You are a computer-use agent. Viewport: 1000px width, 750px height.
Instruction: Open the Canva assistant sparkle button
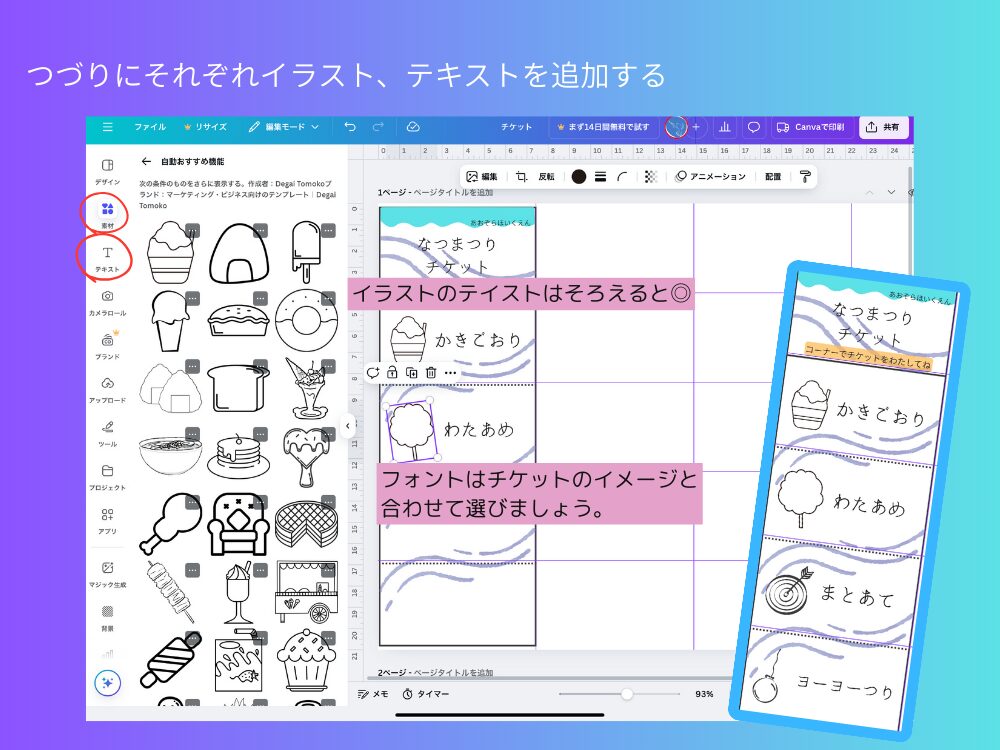click(107, 683)
